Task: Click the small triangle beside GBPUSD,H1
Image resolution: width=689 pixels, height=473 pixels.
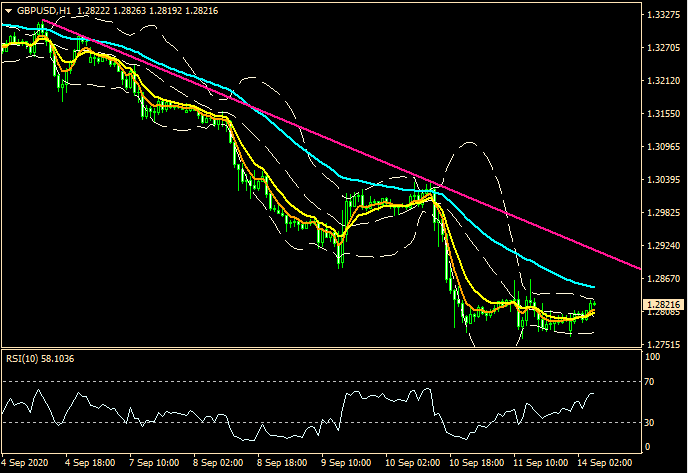Action: pyautogui.click(x=9, y=9)
